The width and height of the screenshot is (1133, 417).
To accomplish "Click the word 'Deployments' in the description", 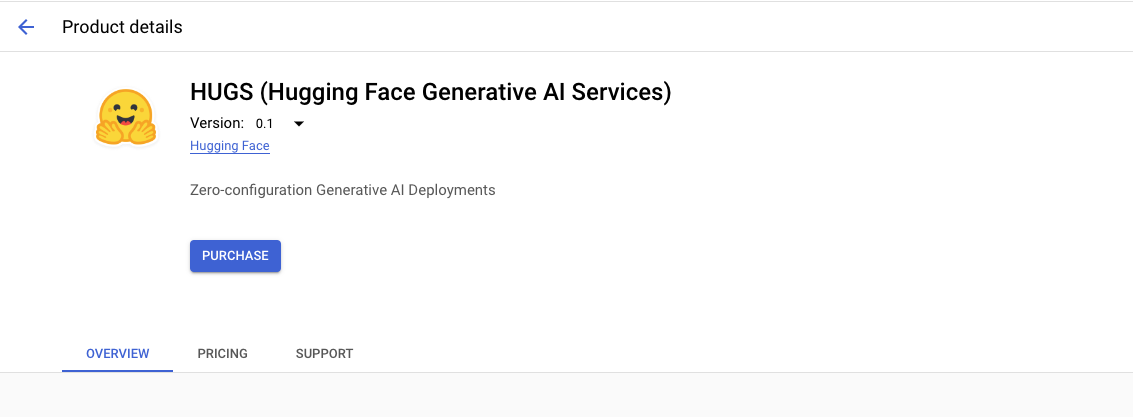I will pos(457,189).
